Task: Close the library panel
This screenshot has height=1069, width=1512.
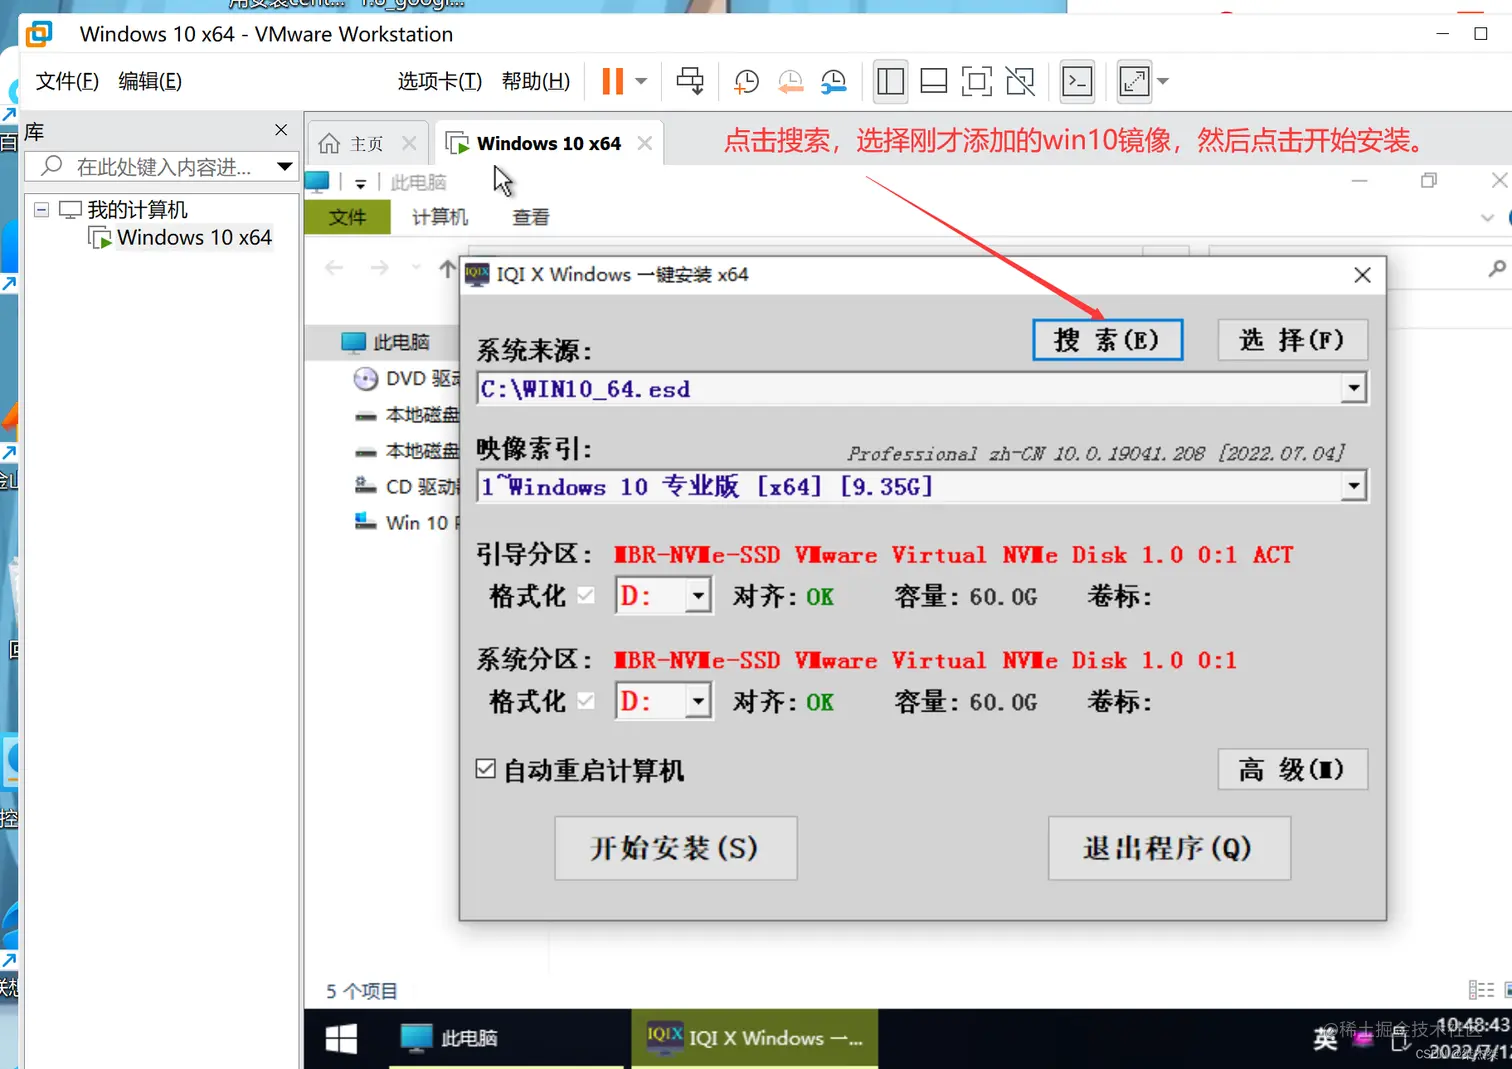Action: pos(281,130)
